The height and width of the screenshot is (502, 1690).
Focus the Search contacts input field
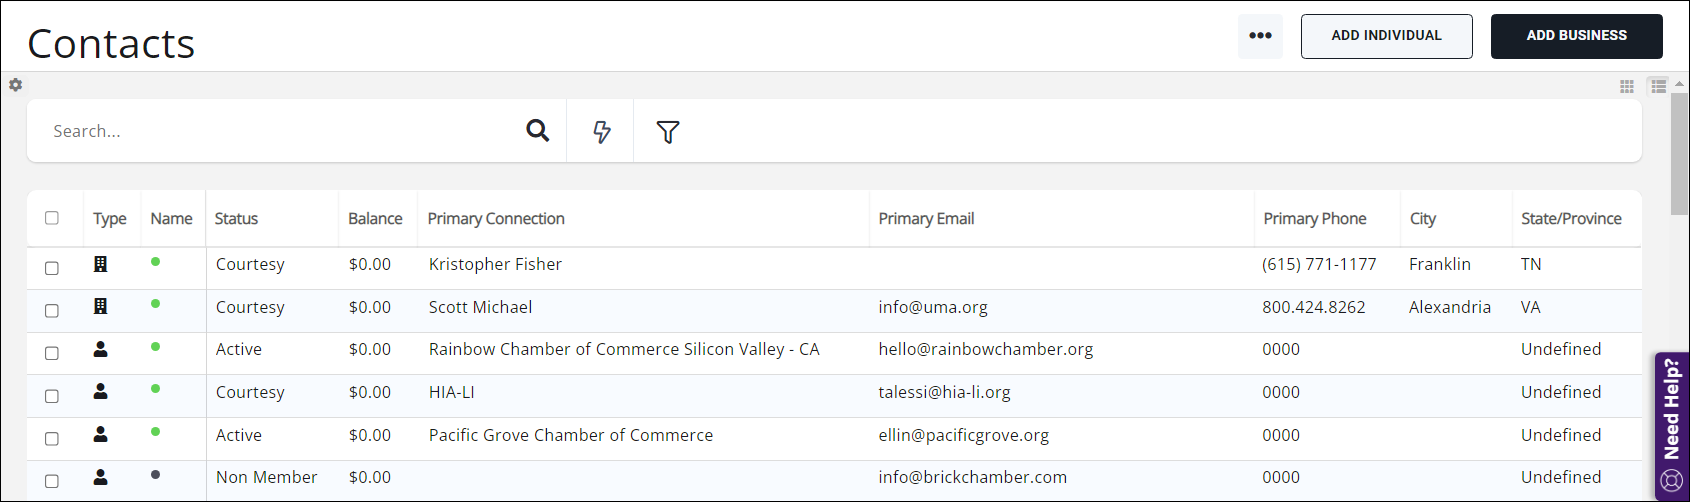click(x=280, y=131)
